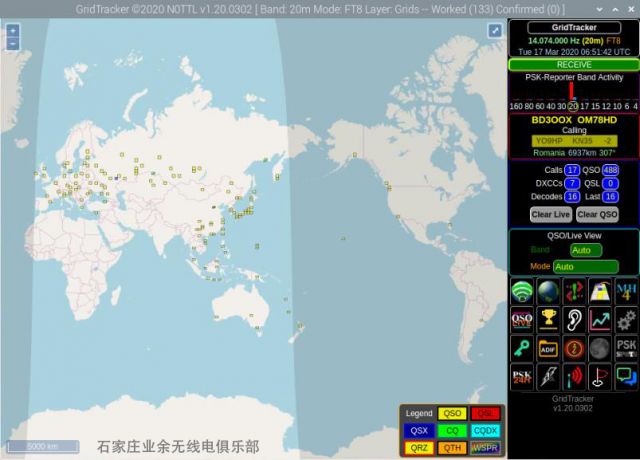This screenshot has width=640, height=460.
Task: Click the BD3OOX OM78HD callsign text
Action: click(574, 120)
